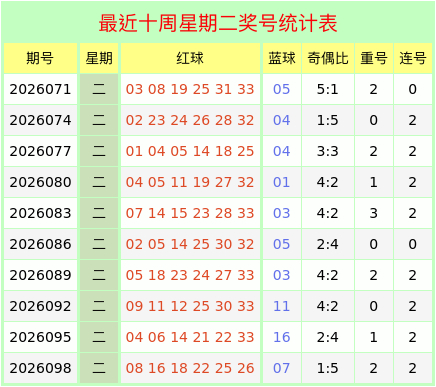Click issue number 2026080
The image size is (436, 387).
pyautogui.click(x=40, y=182)
